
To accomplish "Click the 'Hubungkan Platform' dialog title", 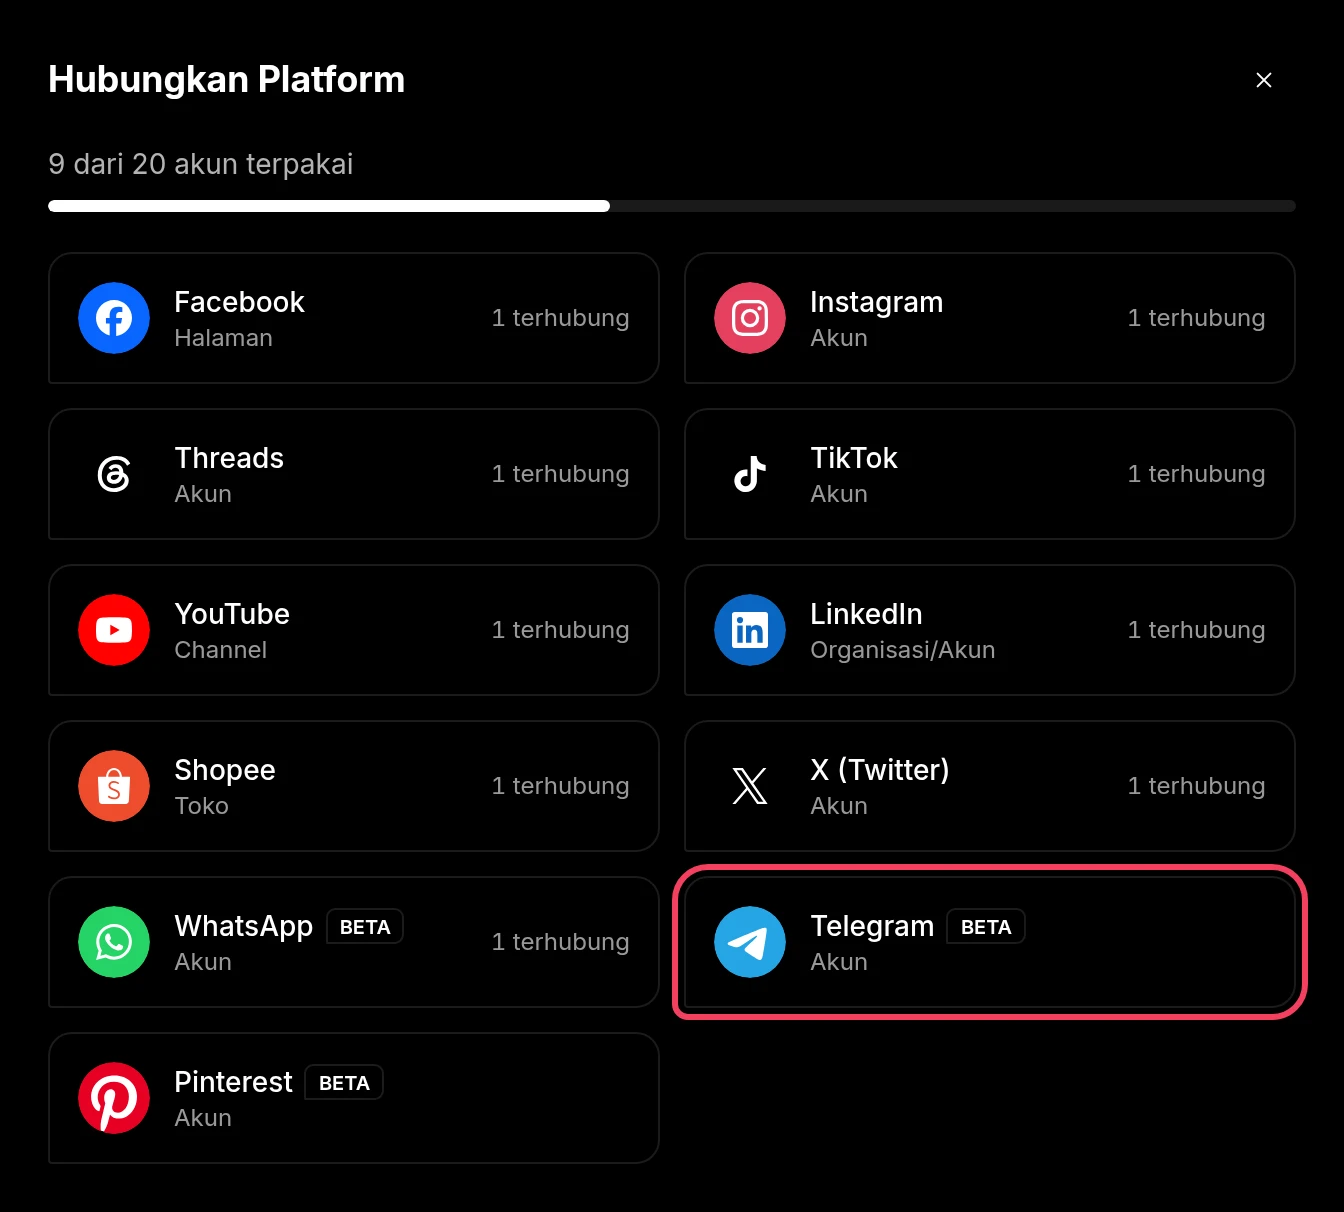I will (x=227, y=80).
